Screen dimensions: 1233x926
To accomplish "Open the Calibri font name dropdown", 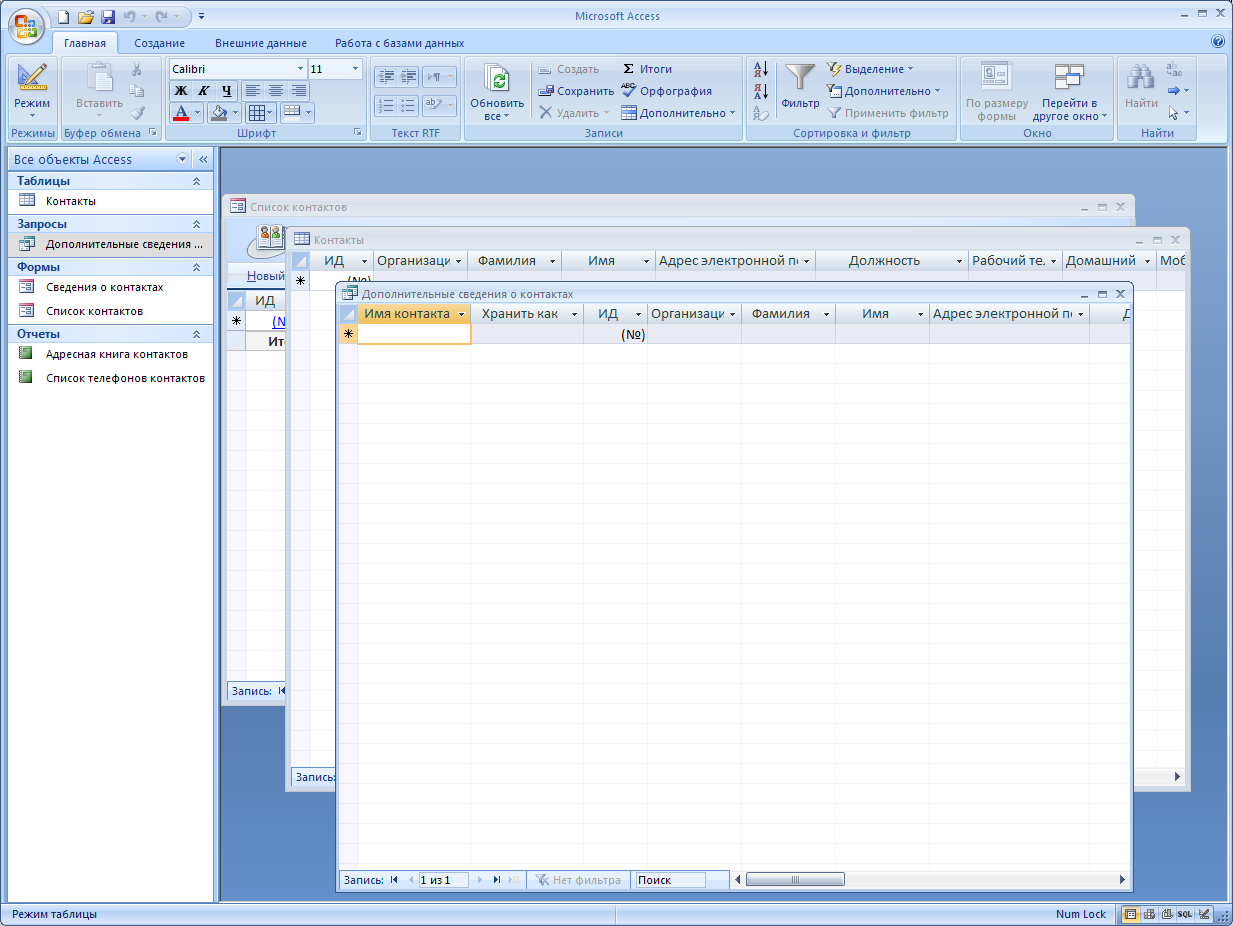I will click(300, 69).
